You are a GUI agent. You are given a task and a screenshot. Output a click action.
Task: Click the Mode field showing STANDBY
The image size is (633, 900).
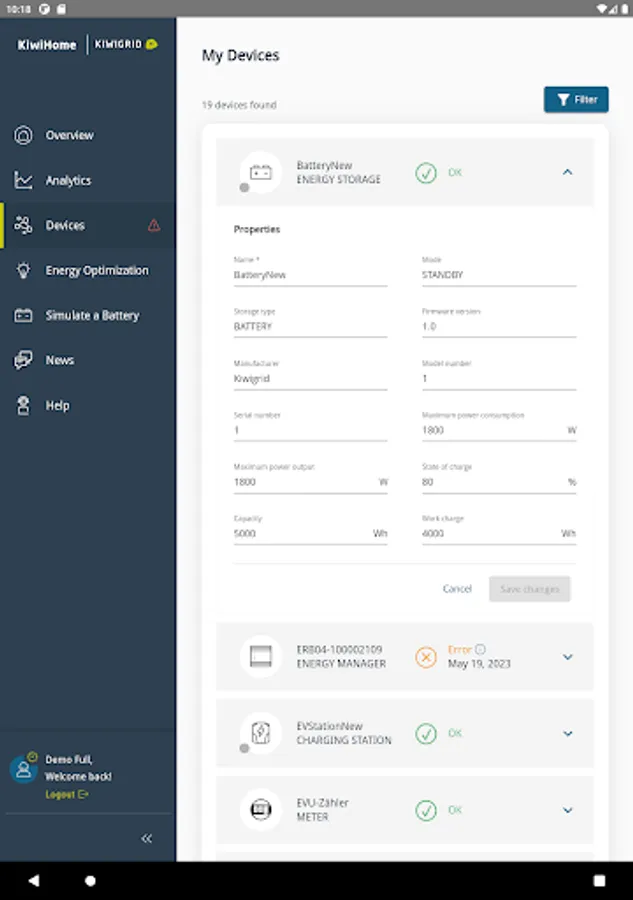(499, 271)
